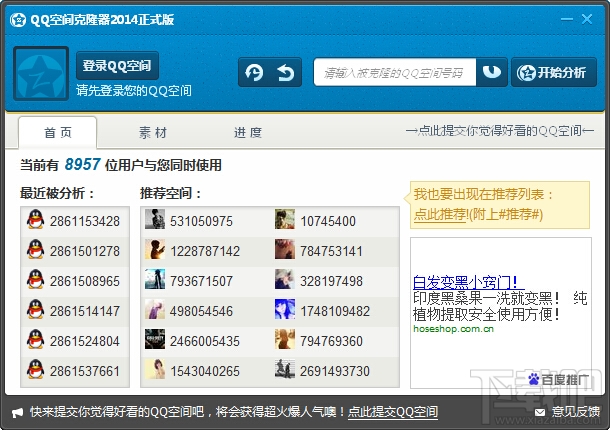610x430 pixels.
Task: Click the history clock icon in toolbar
Action: click(254, 72)
